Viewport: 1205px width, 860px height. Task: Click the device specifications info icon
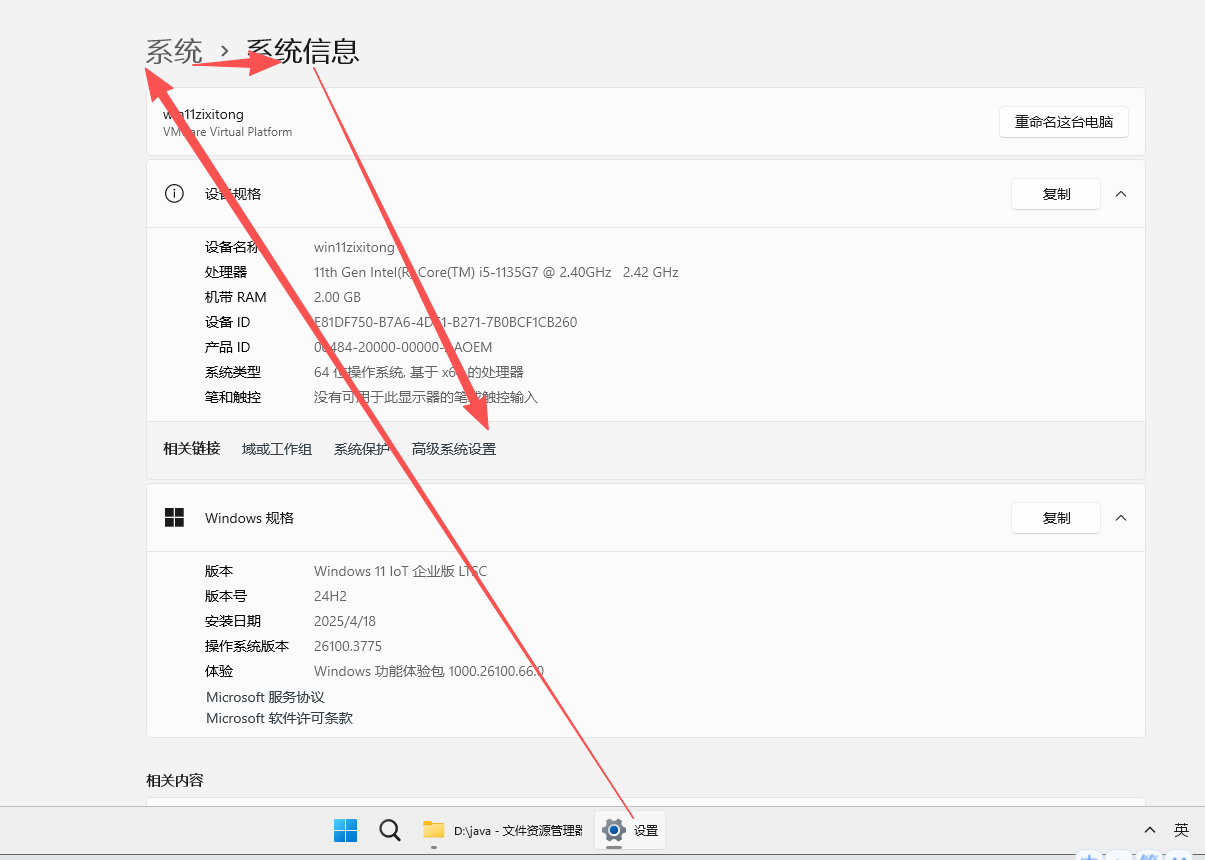pyautogui.click(x=174, y=194)
